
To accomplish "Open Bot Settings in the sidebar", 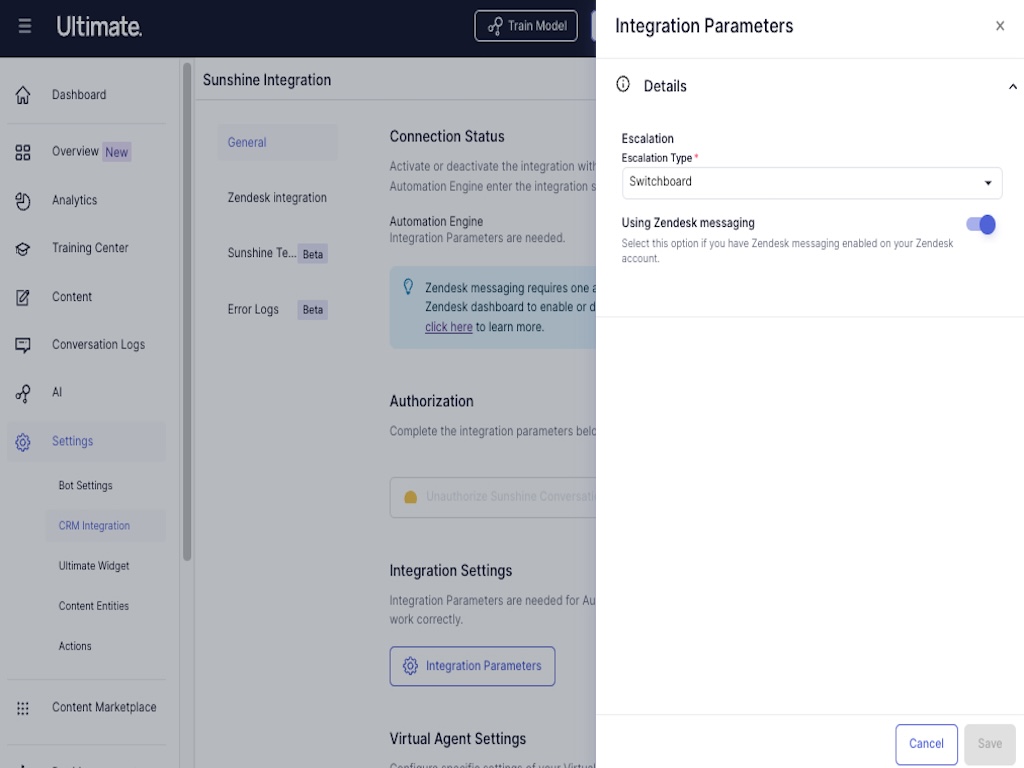I will click(86, 486).
